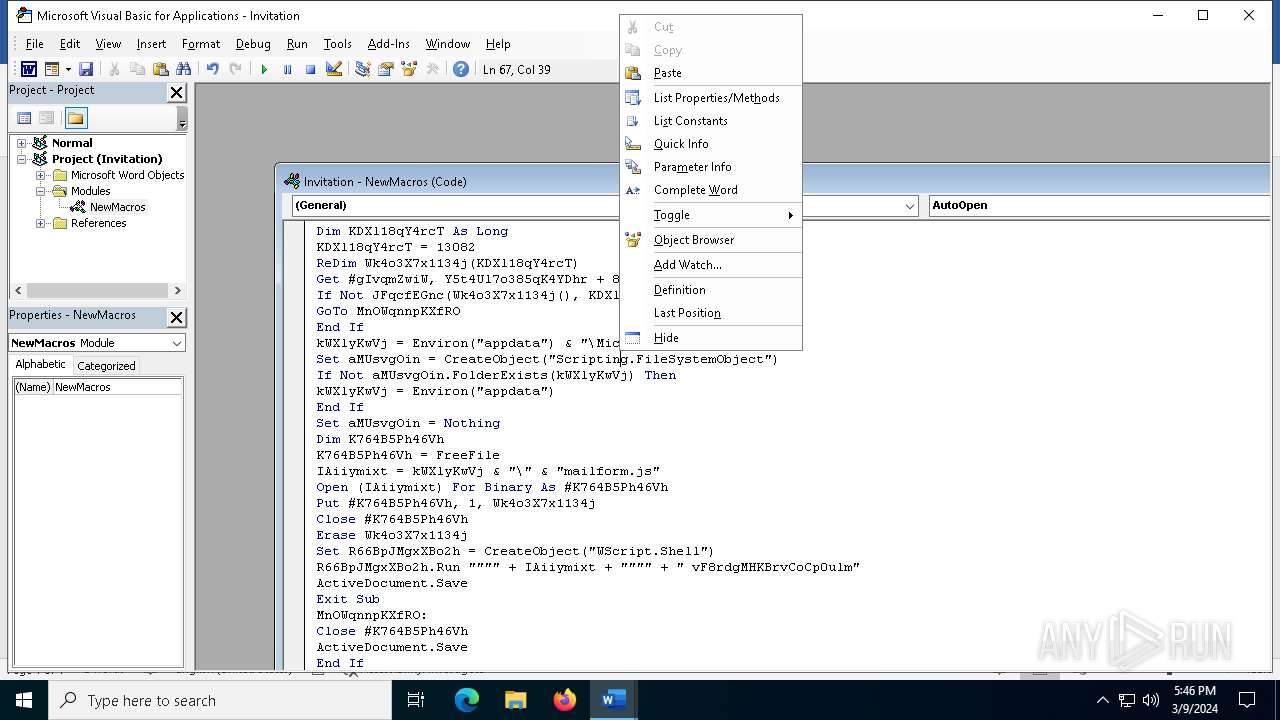Choose Object Browser in context menu

[x=711, y=240]
